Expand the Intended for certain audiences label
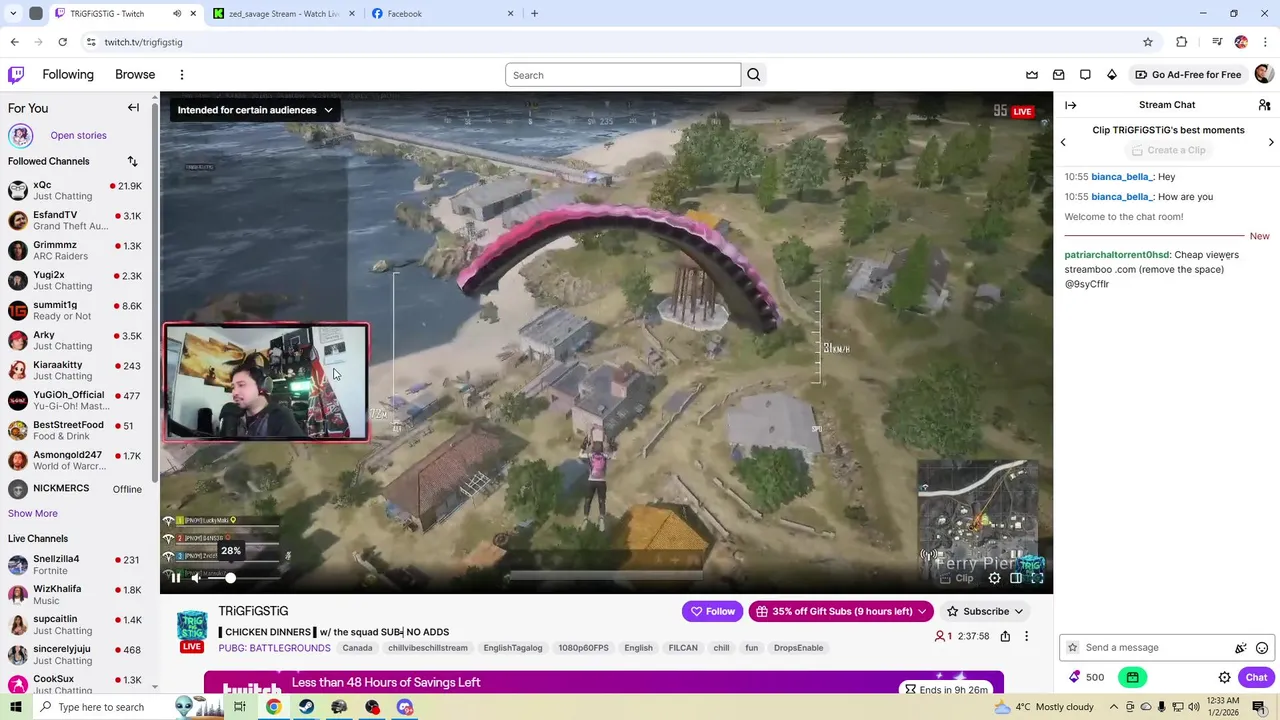1280x720 pixels. [x=255, y=110]
